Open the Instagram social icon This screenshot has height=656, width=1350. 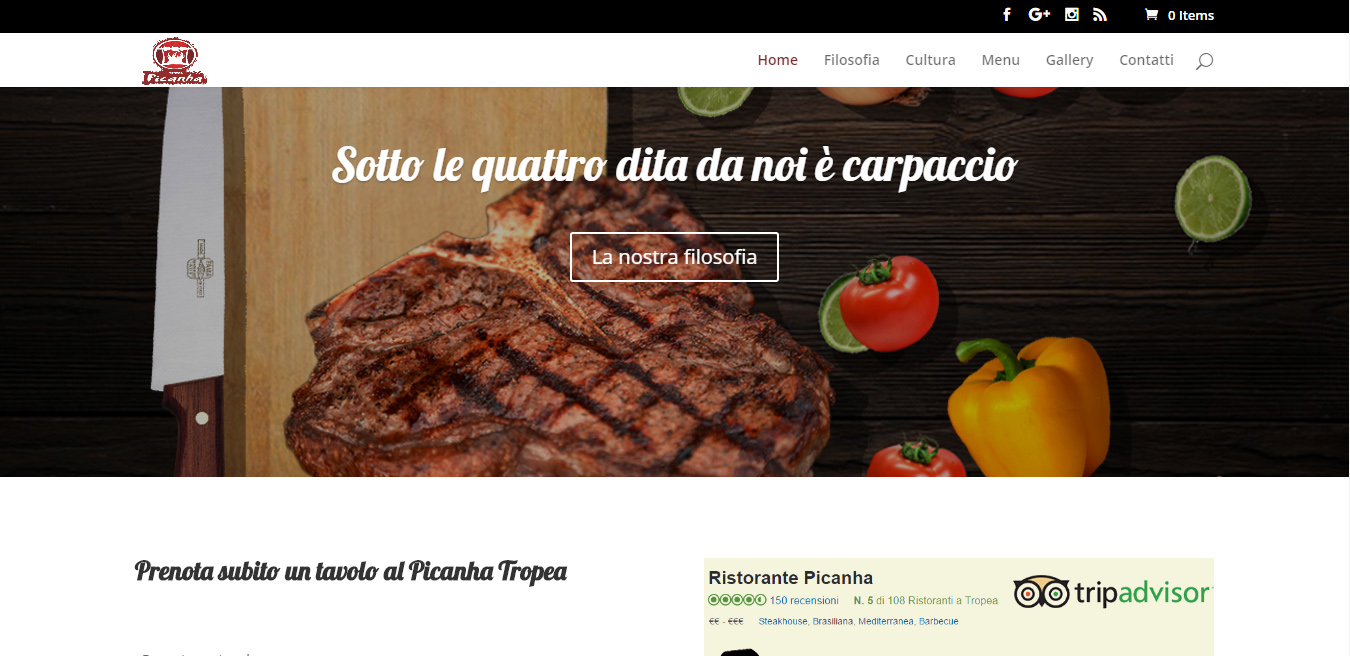1072,15
